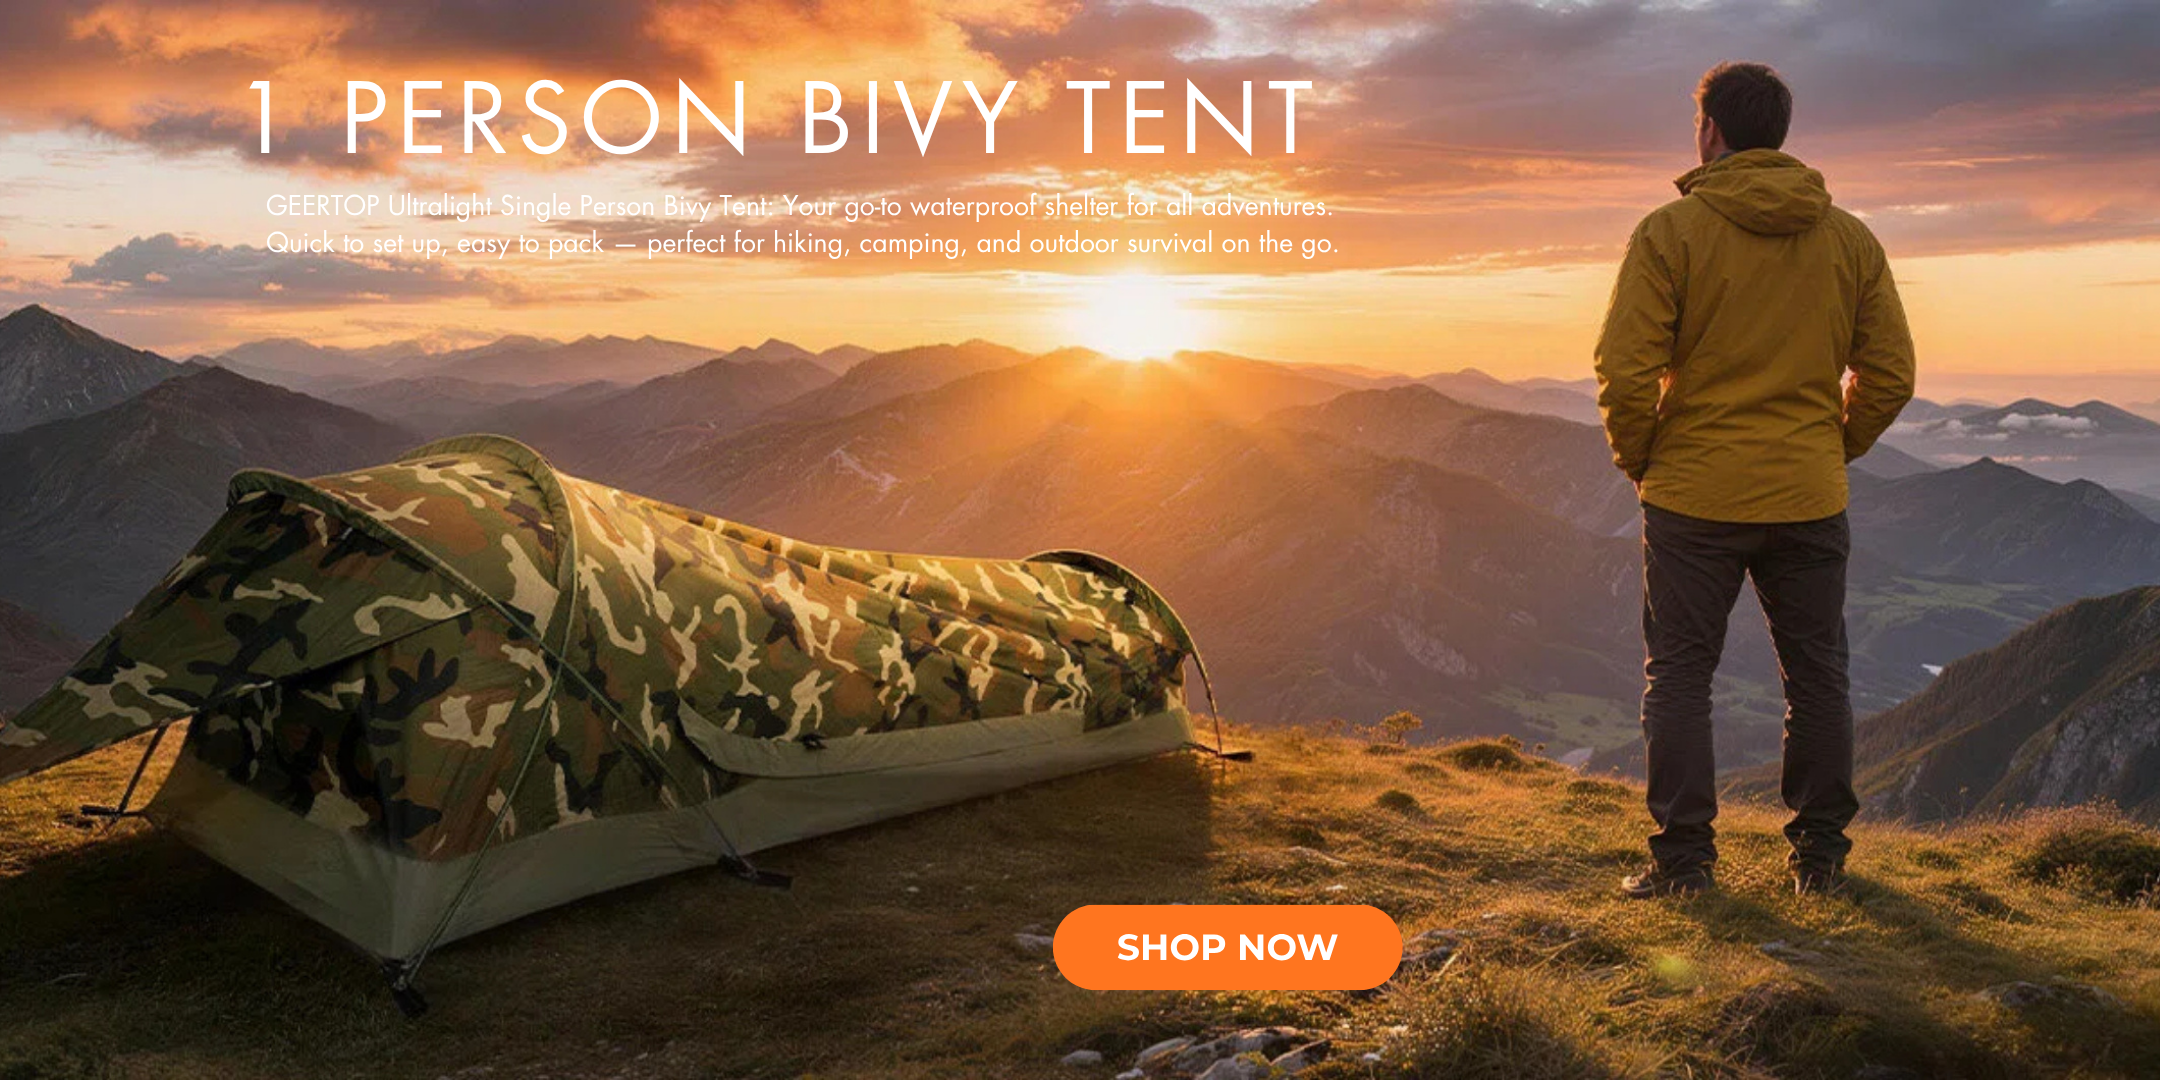Click the word TENT in the headline

tap(1190, 118)
